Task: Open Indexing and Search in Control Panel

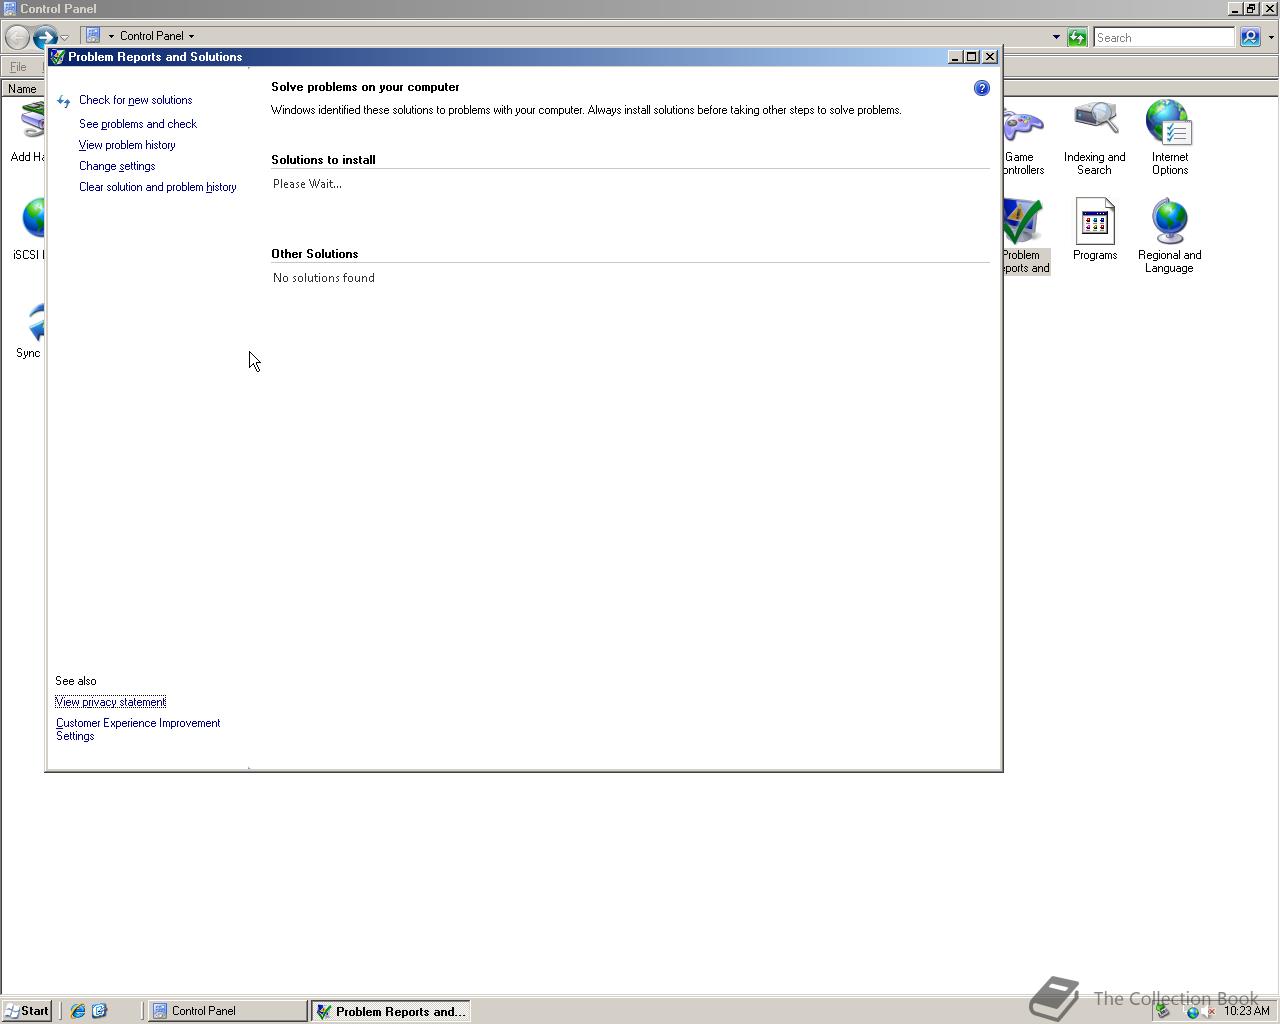Action: pyautogui.click(x=1094, y=138)
